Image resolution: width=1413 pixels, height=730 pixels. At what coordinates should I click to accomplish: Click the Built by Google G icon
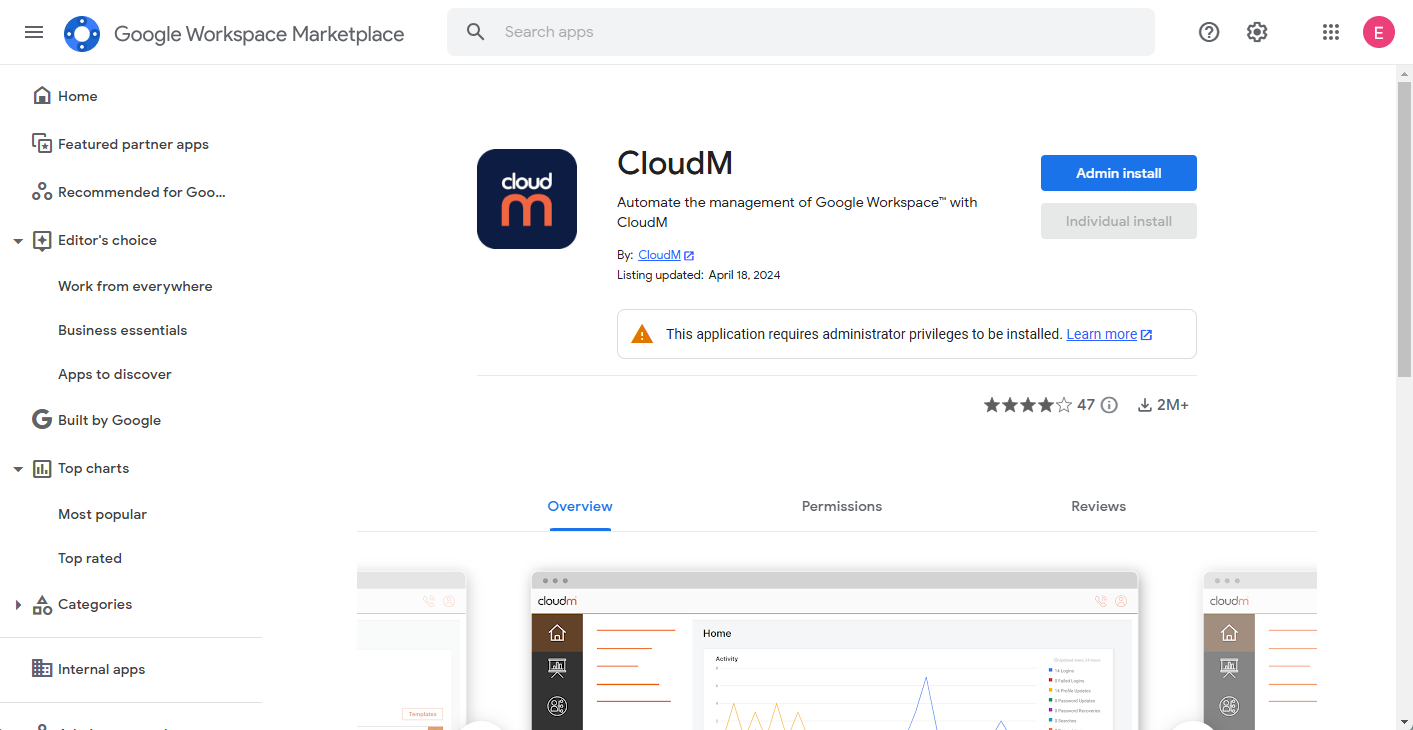(42, 420)
